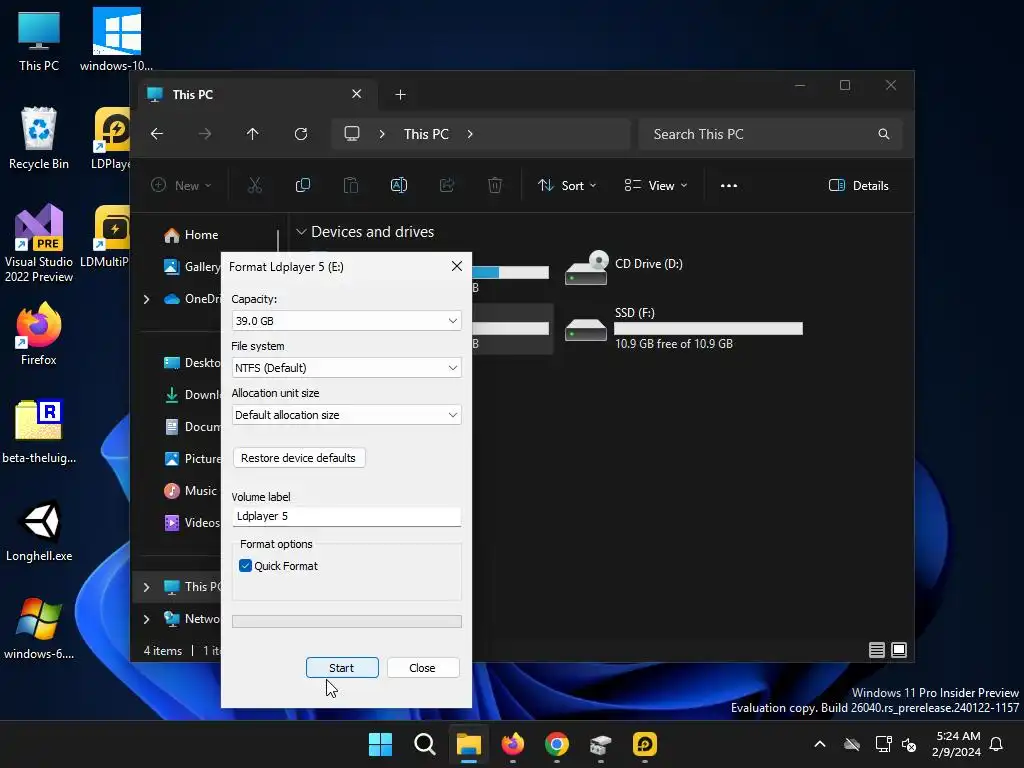Open Visual Studio 2022 Preview shortcut
This screenshot has height=768, width=1024.
click(x=39, y=243)
